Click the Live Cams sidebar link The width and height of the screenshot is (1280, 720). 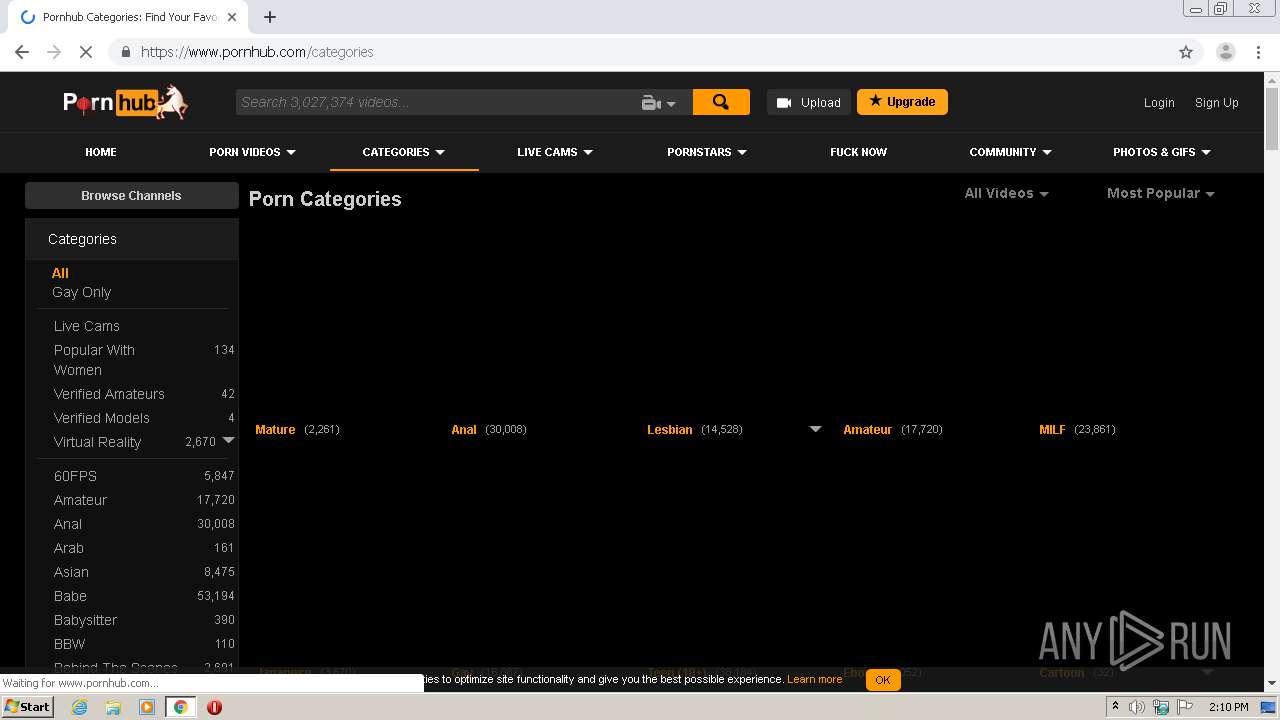[x=87, y=326]
